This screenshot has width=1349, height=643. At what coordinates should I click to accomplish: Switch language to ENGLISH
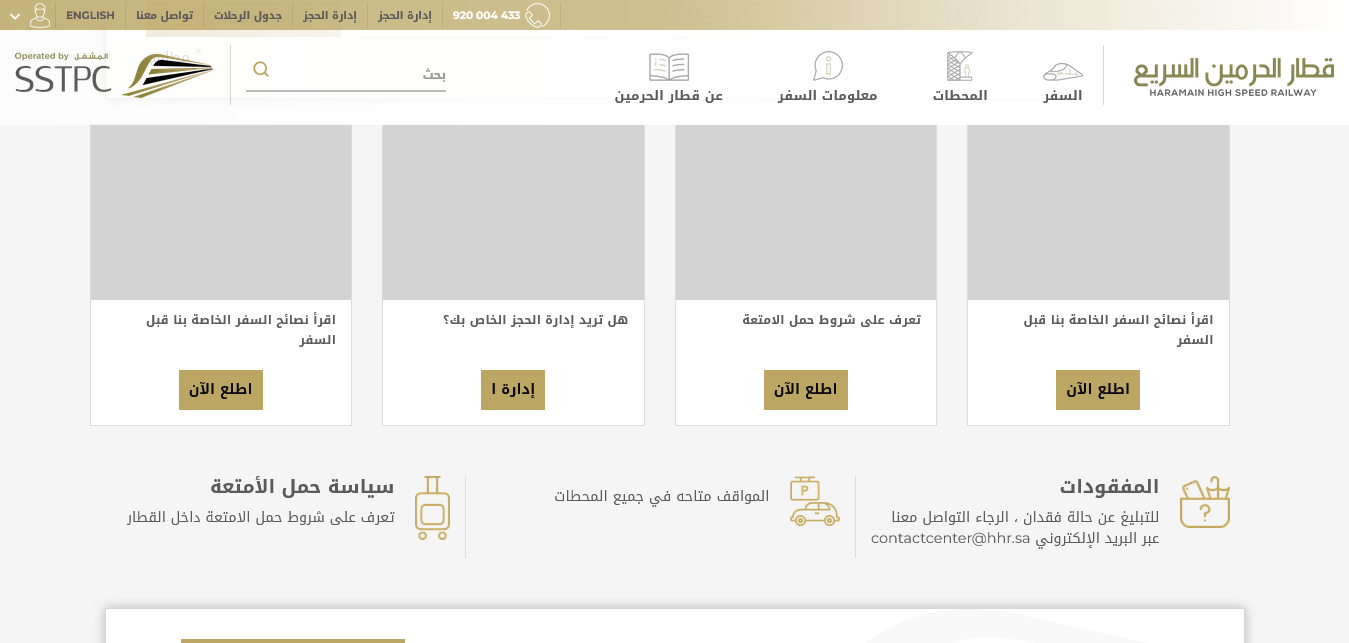tap(90, 15)
